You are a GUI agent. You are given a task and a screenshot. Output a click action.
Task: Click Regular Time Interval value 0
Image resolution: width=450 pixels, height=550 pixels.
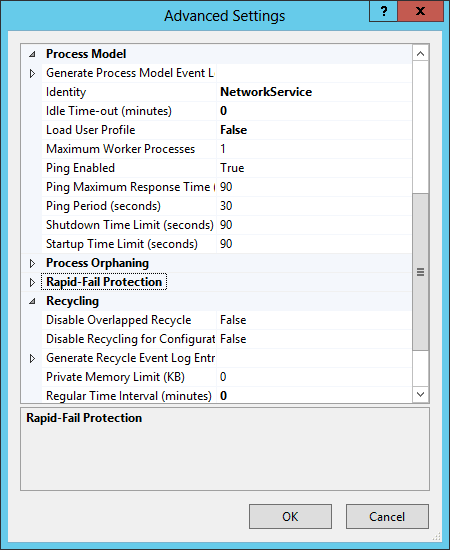tap(223, 396)
